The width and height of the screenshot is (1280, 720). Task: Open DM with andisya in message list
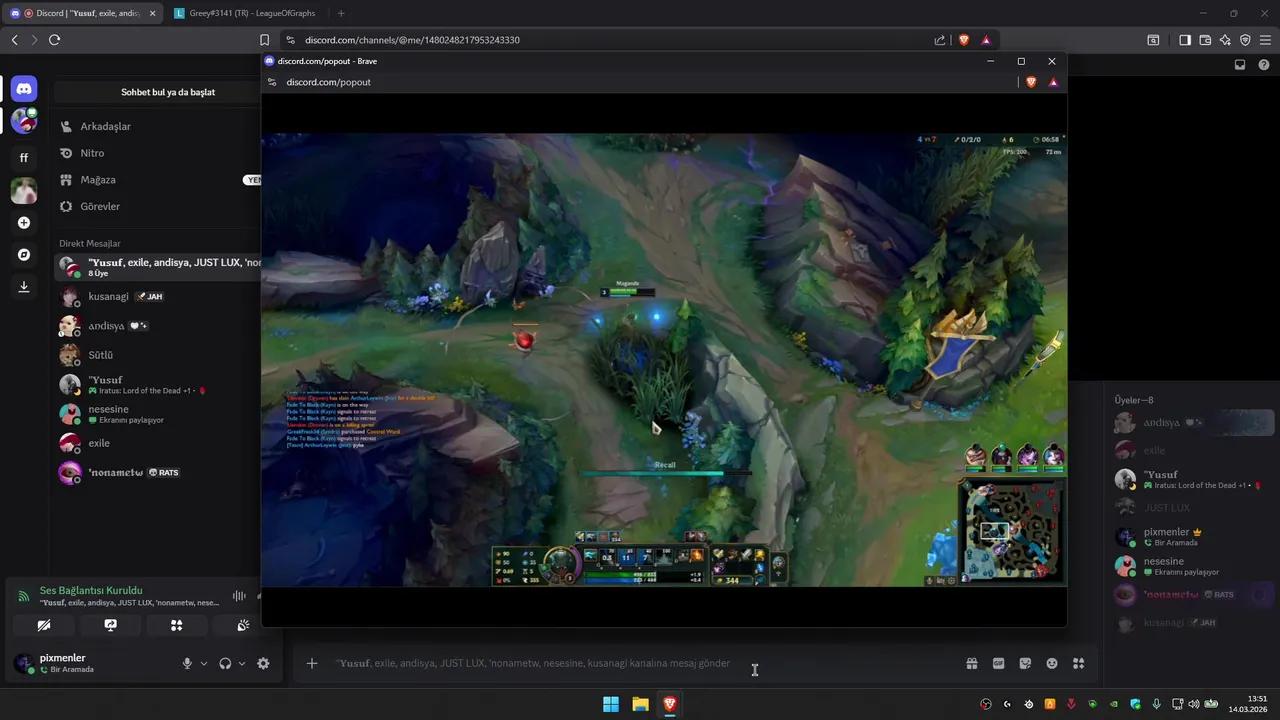[157, 326]
